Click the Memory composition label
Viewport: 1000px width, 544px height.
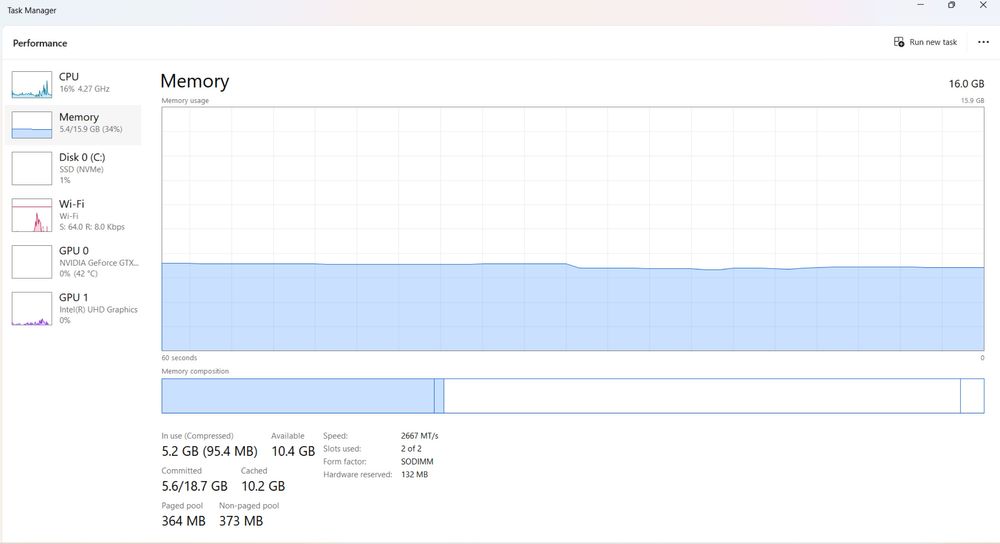[195, 371]
